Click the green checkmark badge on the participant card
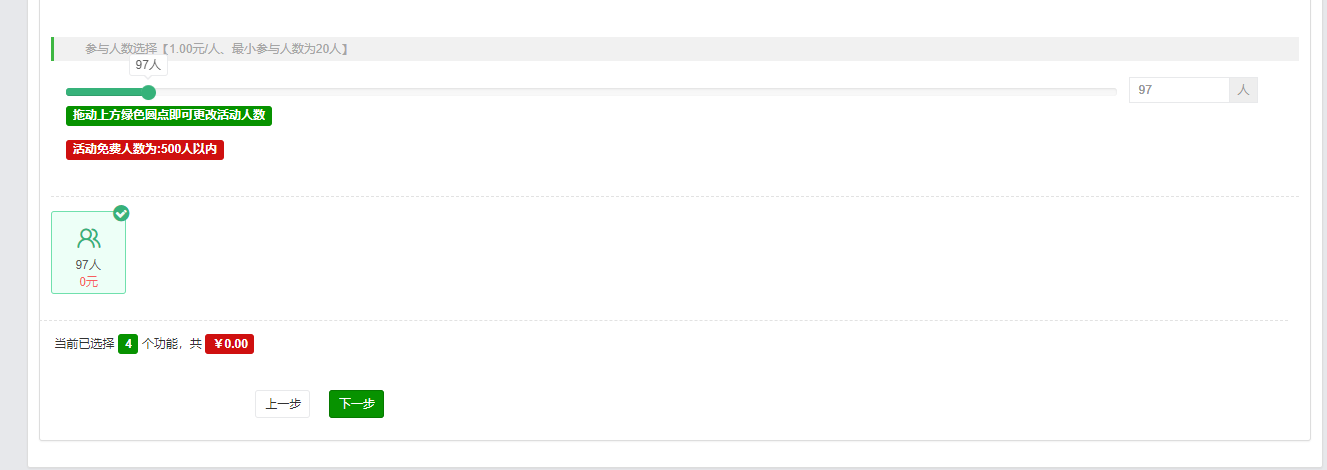 121,213
